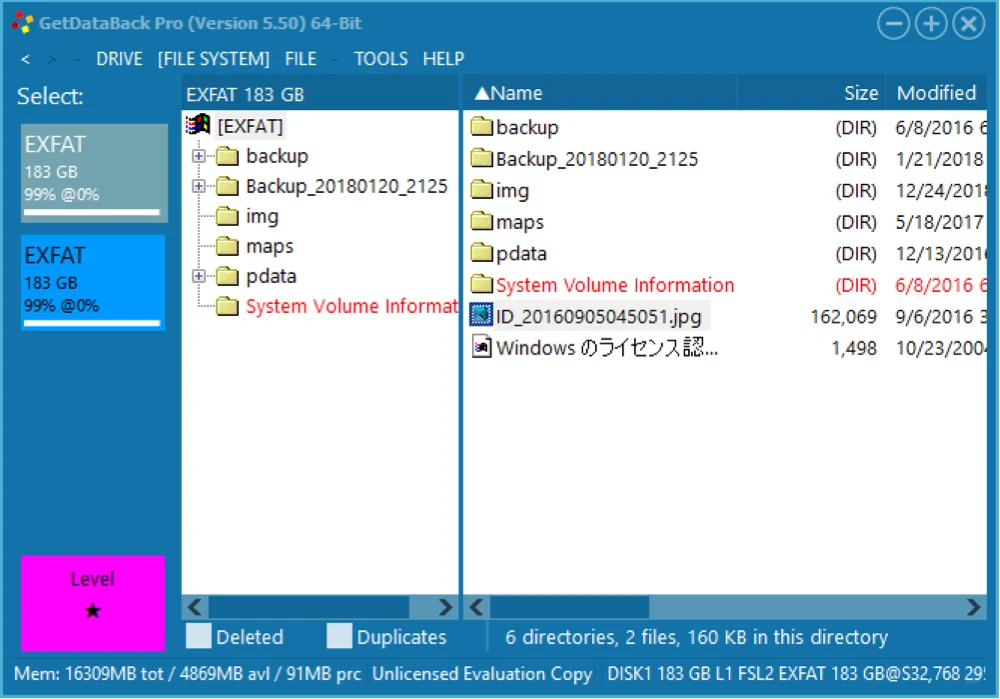Image resolution: width=1000 pixels, height=699 pixels.
Task: Select Backup_20180120_2125 name in file list
Action: tap(597, 159)
